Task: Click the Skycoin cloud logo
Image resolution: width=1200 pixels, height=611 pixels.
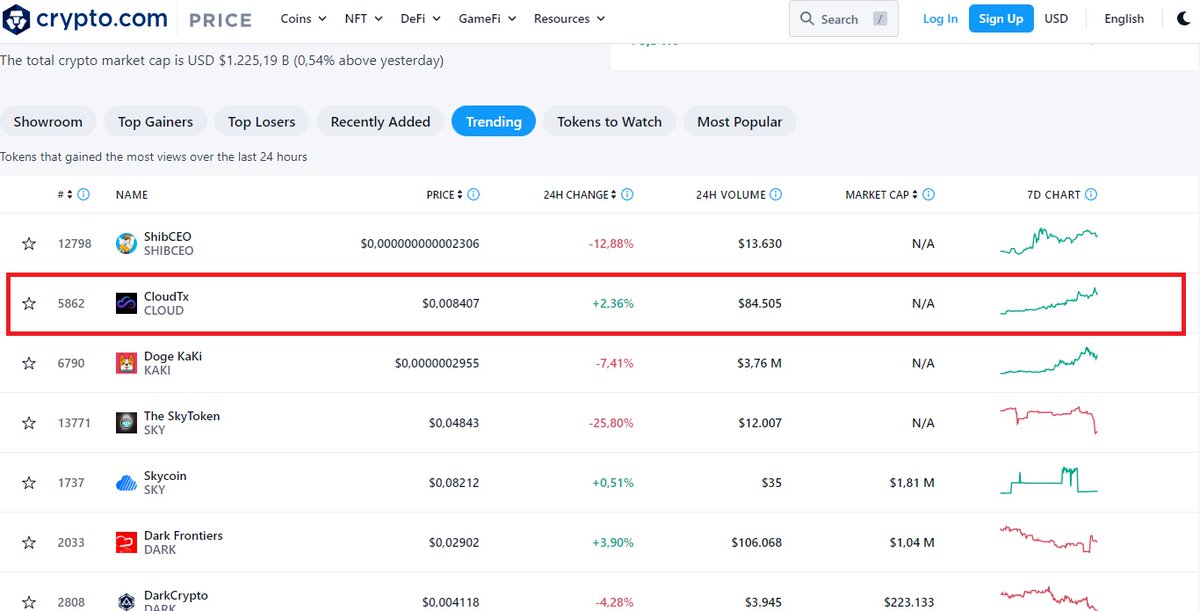Action: [126, 483]
